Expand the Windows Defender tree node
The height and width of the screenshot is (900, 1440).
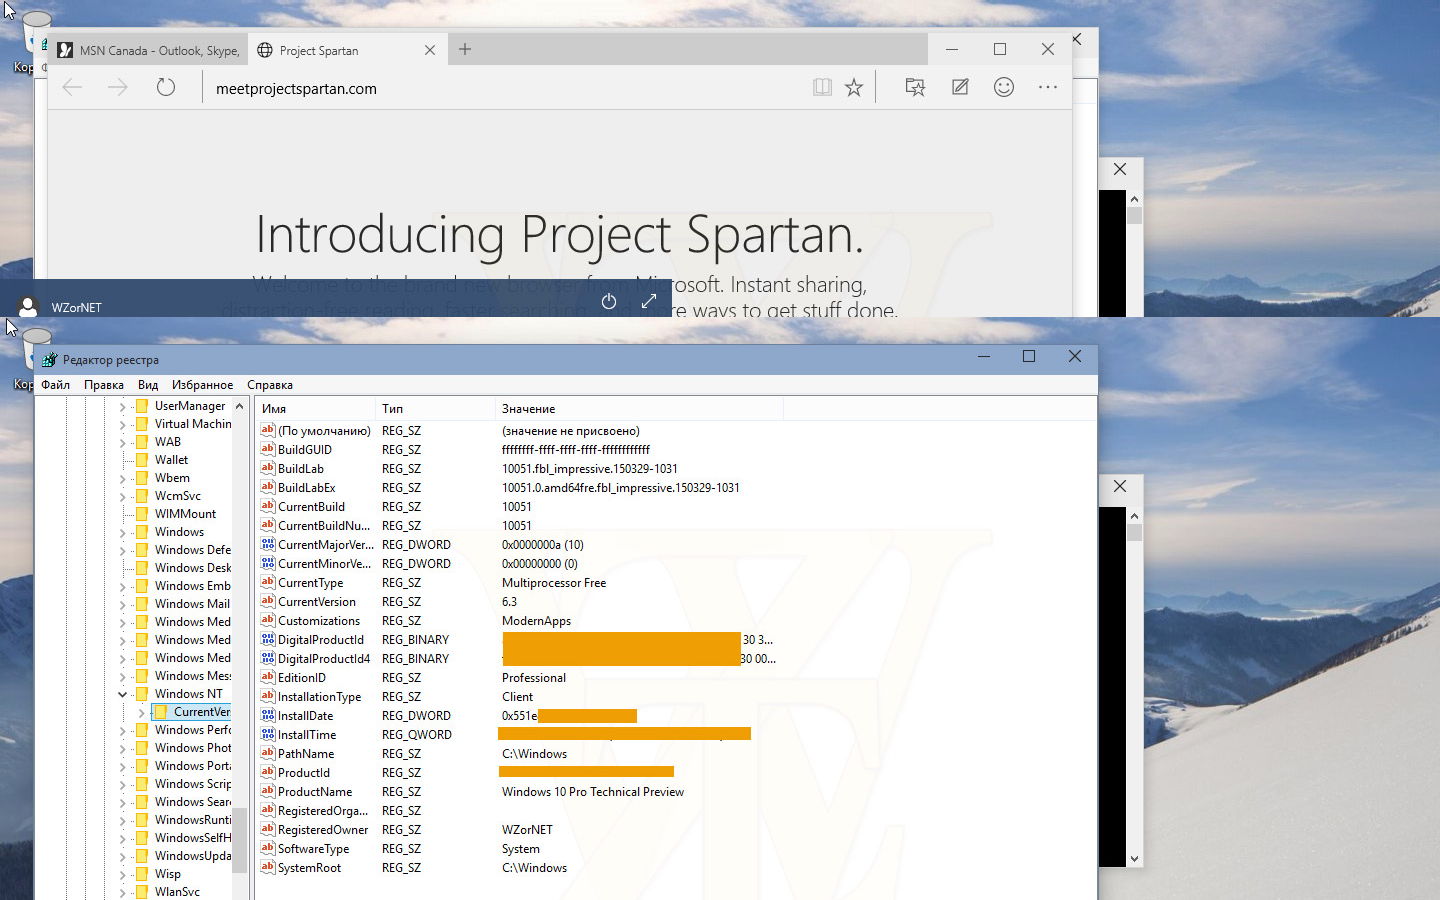coord(123,550)
